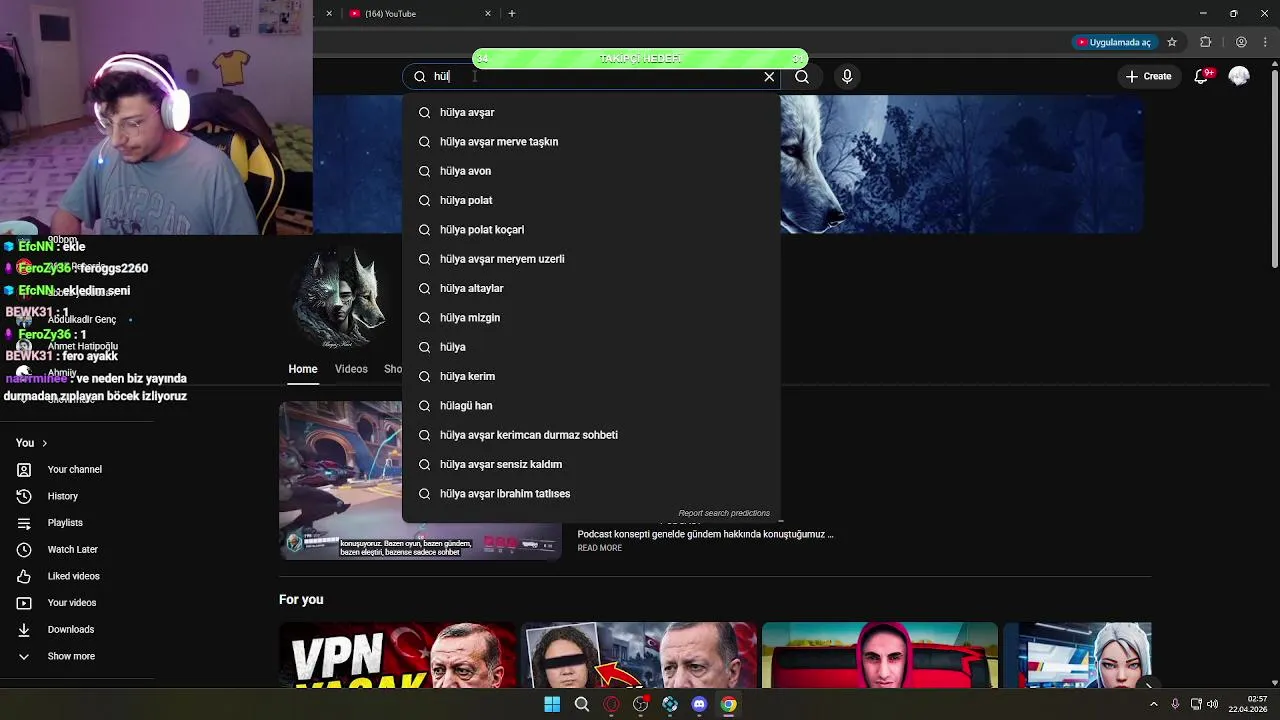Open Opera GX from the taskbar
The image size is (1280, 720).
[611, 704]
